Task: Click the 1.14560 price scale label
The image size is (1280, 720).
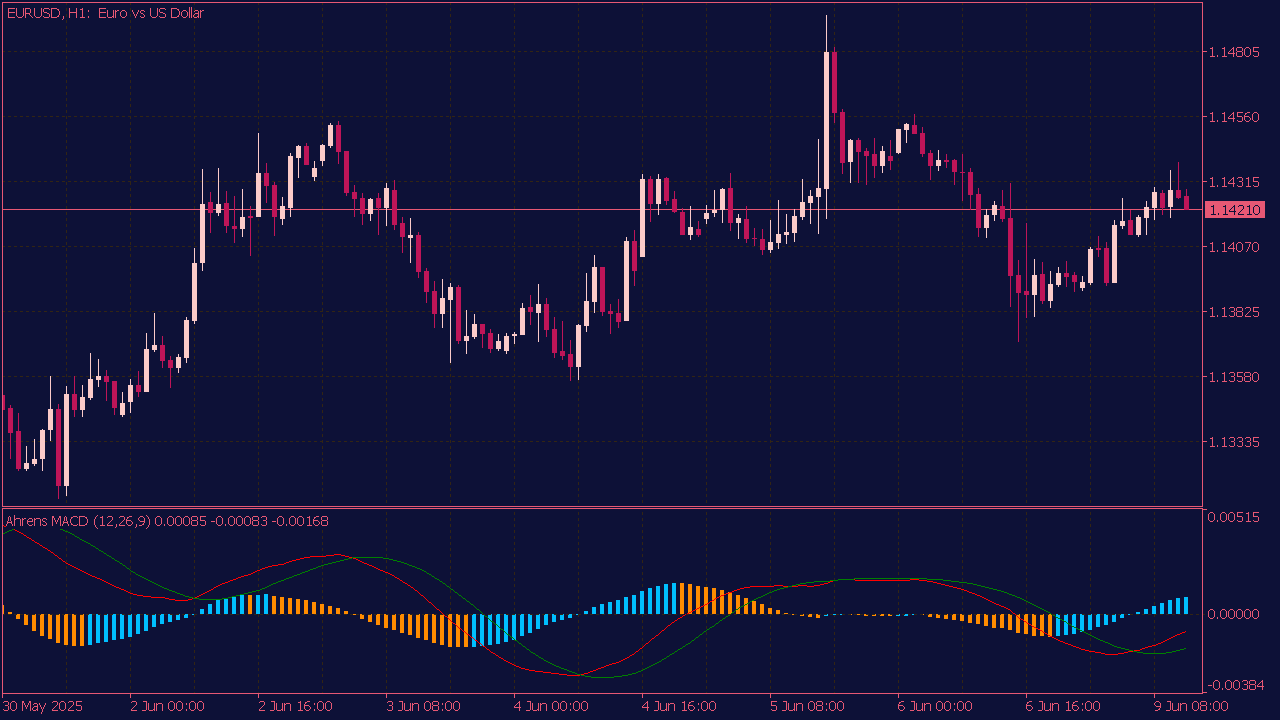Action: 1233,117
